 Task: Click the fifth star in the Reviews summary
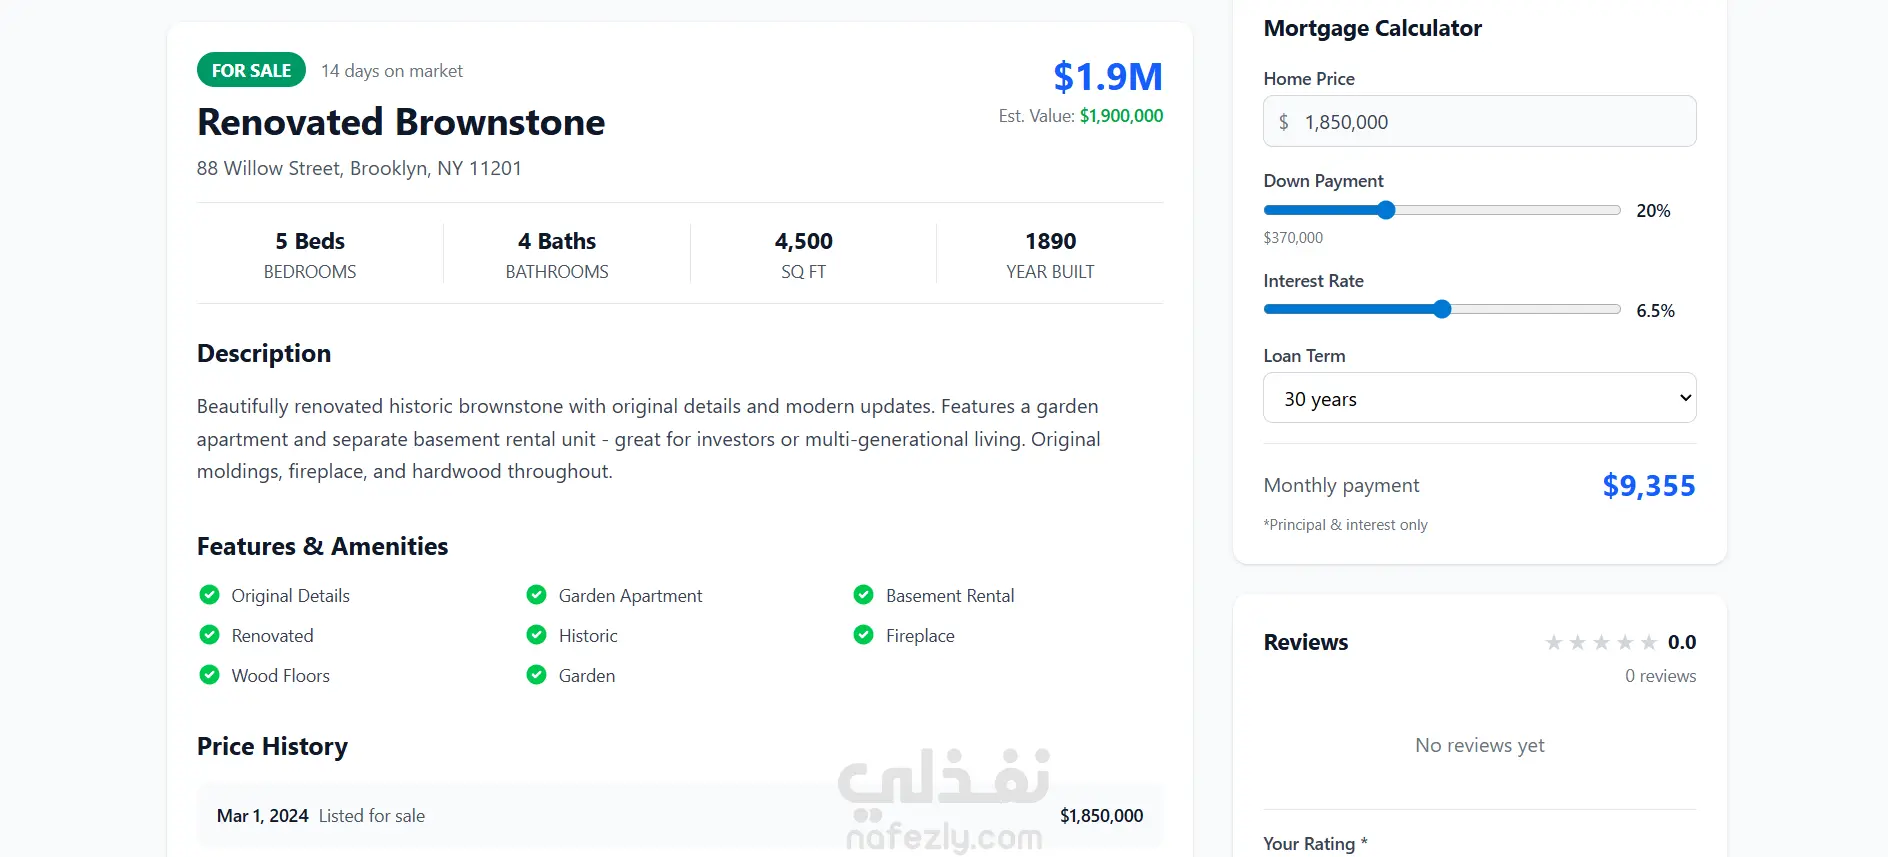click(x=1649, y=642)
